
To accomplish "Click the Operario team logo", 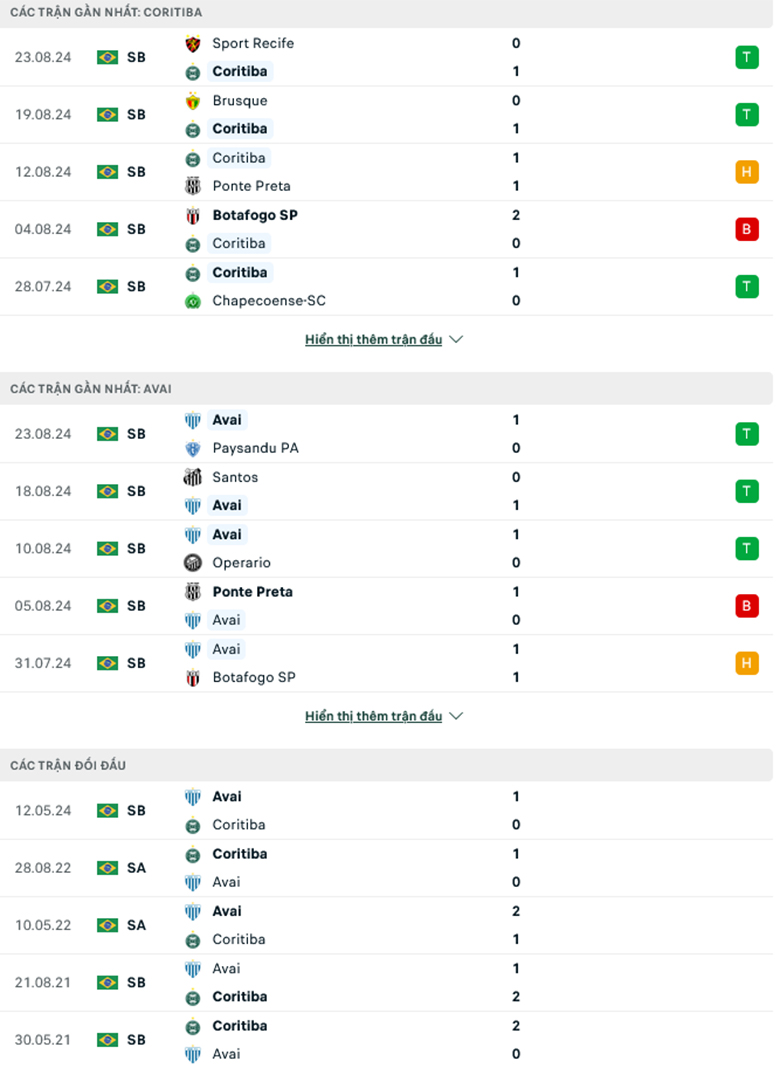I will pyautogui.click(x=195, y=562).
